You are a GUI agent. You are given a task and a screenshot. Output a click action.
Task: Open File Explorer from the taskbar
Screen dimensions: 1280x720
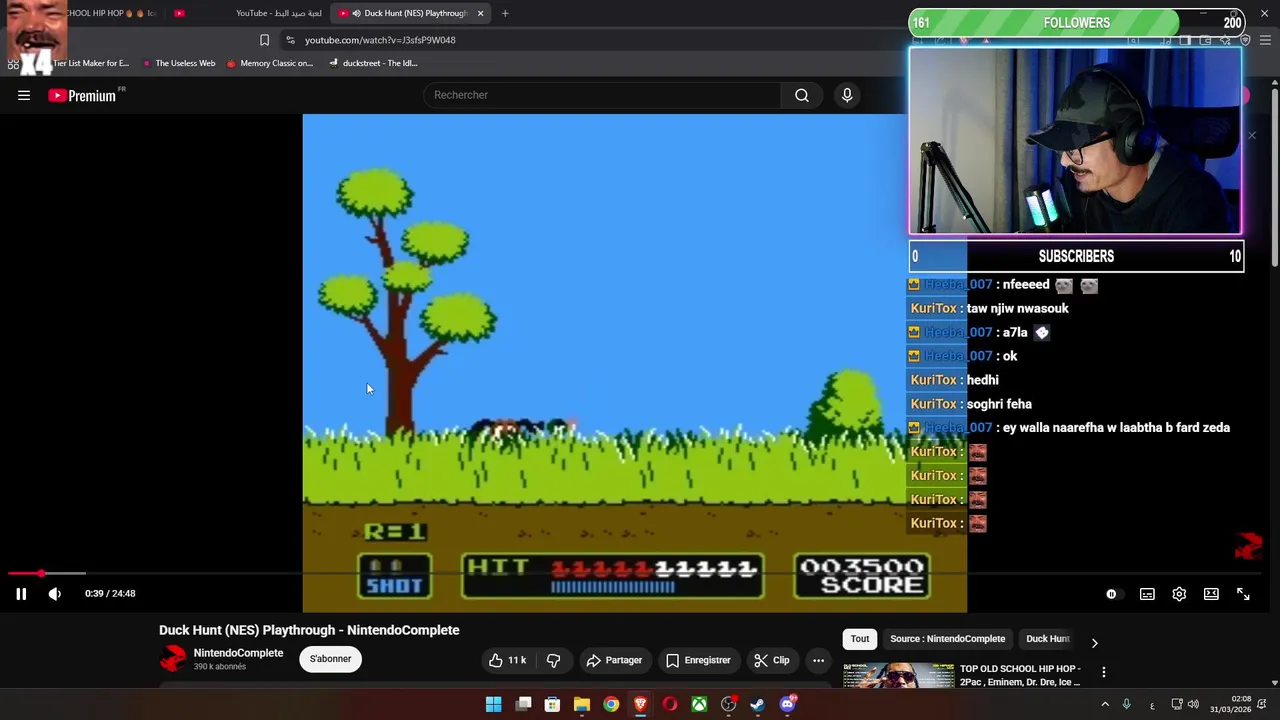click(x=581, y=705)
